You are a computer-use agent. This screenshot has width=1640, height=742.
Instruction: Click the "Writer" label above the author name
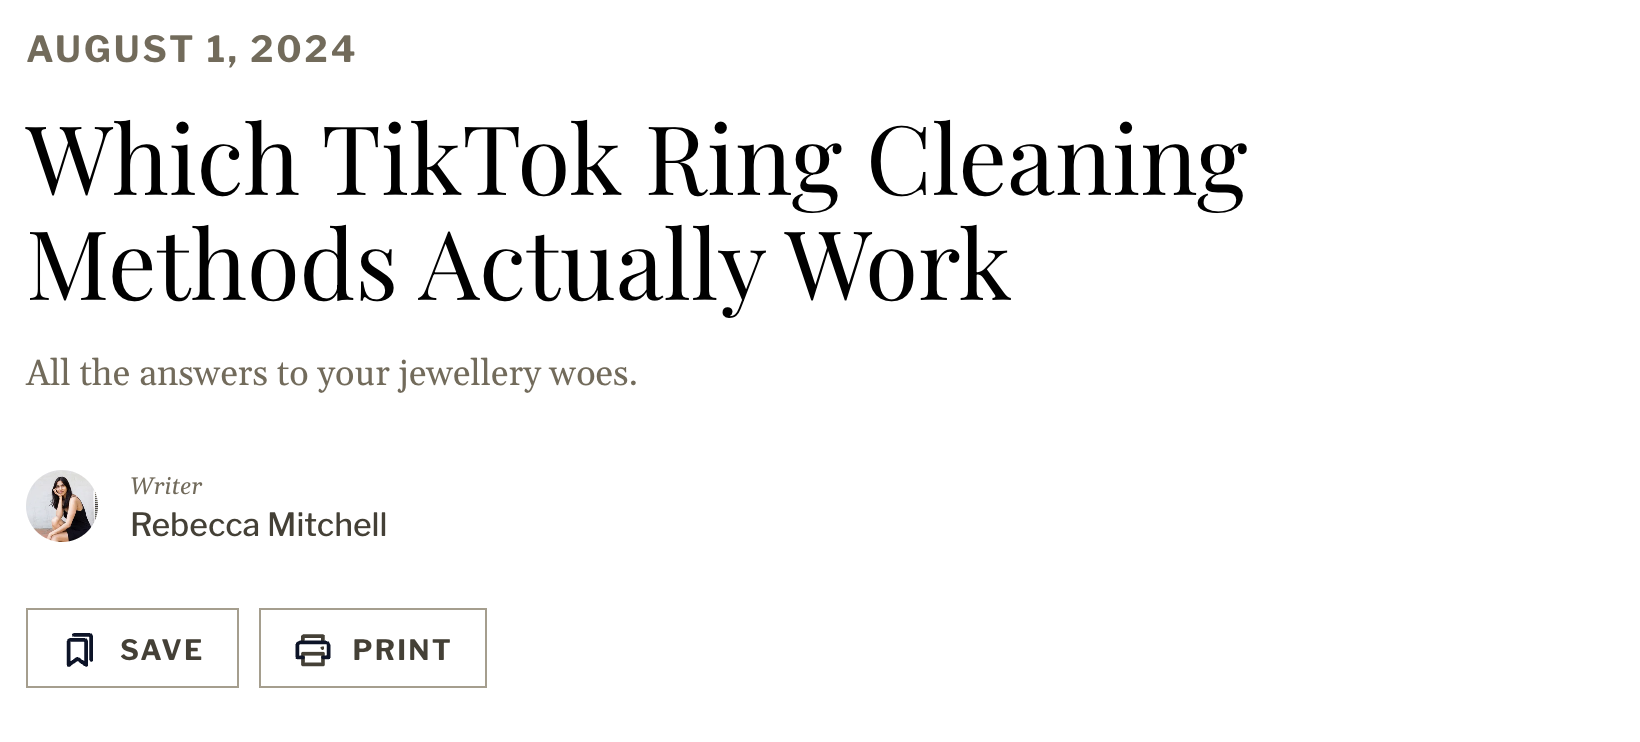pyautogui.click(x=166, y=486)
